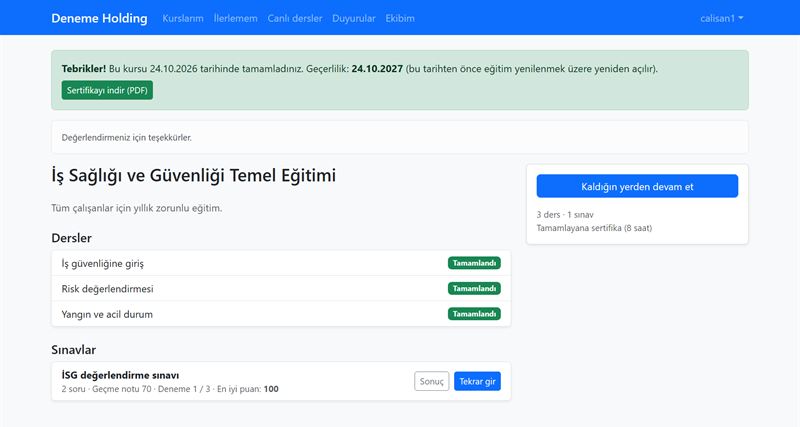Screen dimensions: 800x427
Task: Click the Dersler section heading
Action: [71, 238]
